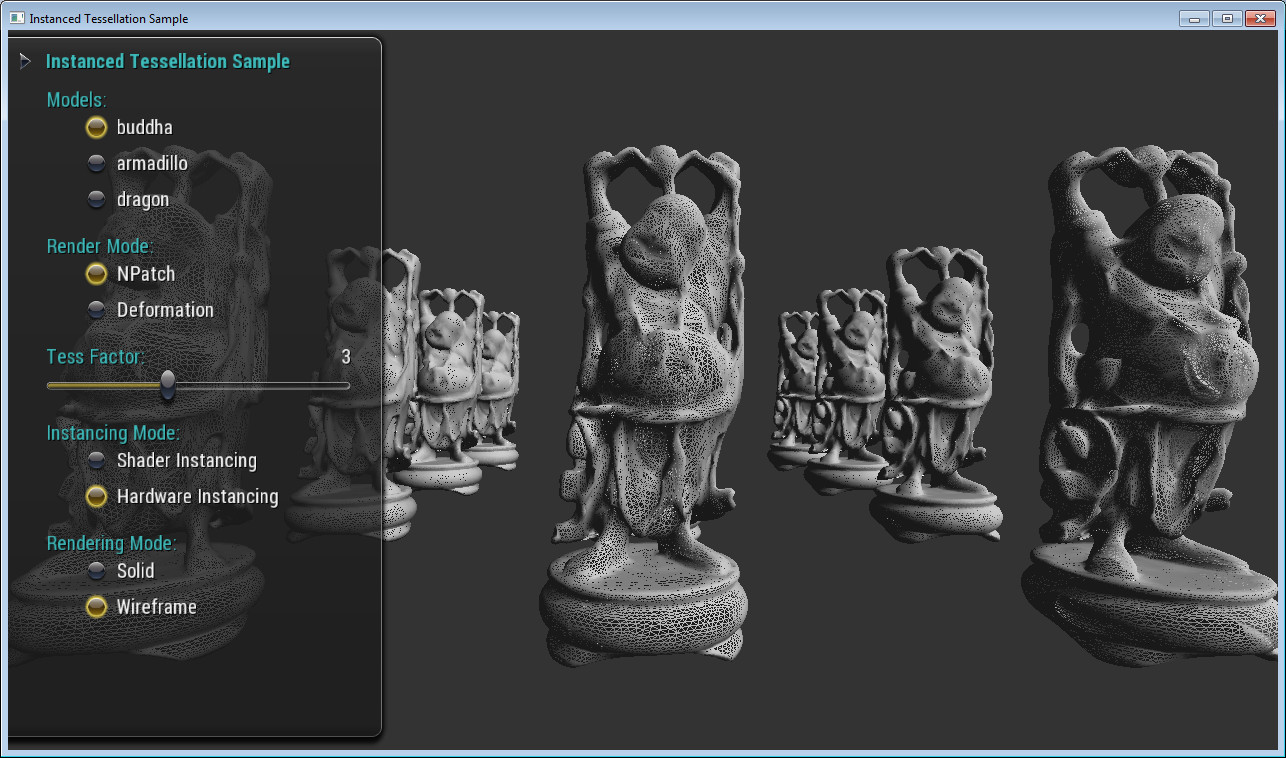Maximize the Instanced Tessellation Sample window
The width and height of the screenshot is (1286, 758).
pyautogui.click(x=1226, y=18)
